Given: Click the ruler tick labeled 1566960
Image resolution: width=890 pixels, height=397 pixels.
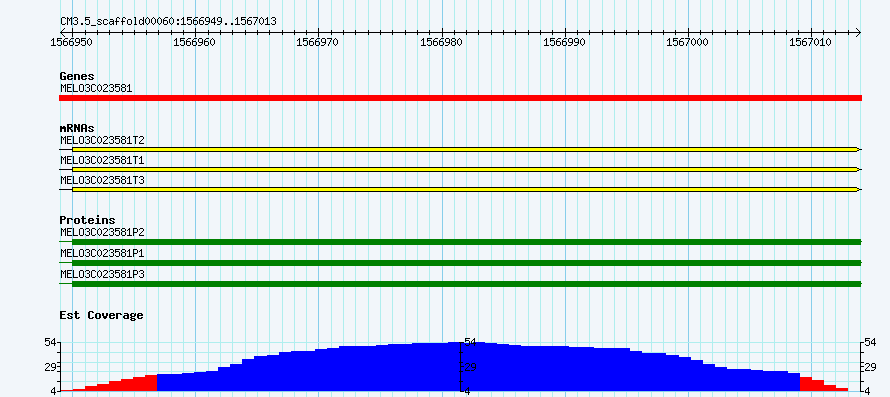Looking at the screenshot, I should (x=195, y=41).
